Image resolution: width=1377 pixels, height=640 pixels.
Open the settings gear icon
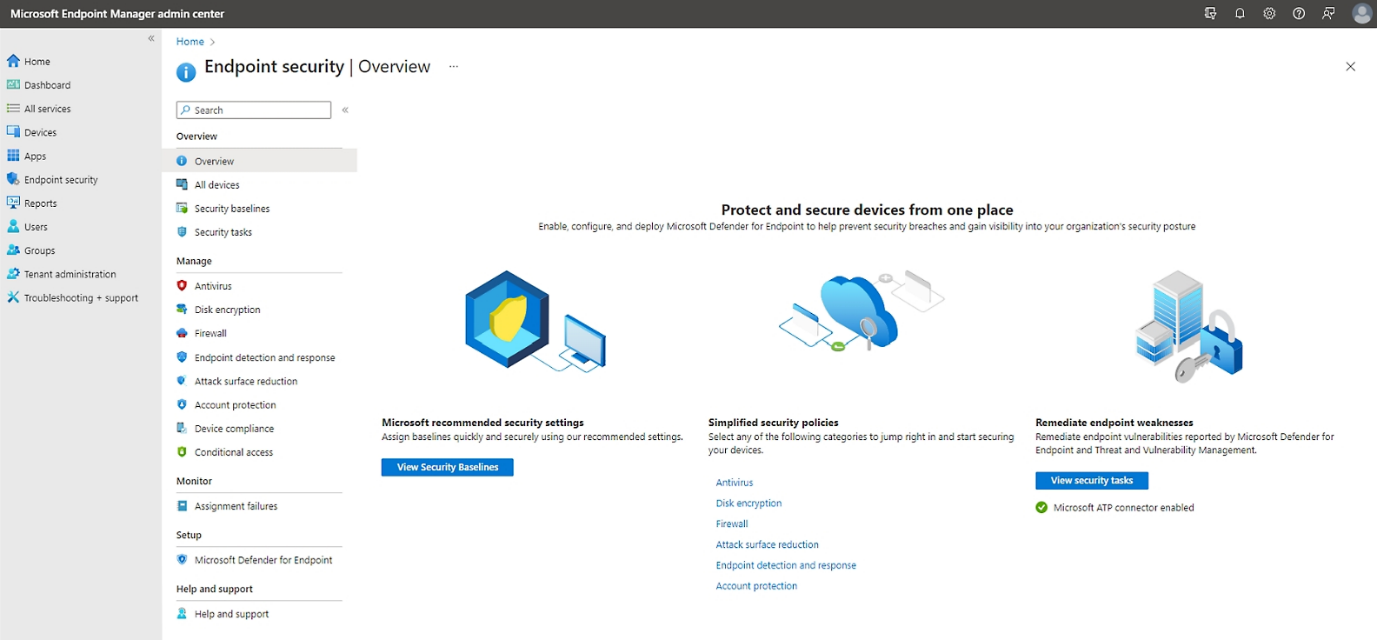(1269, 14)
